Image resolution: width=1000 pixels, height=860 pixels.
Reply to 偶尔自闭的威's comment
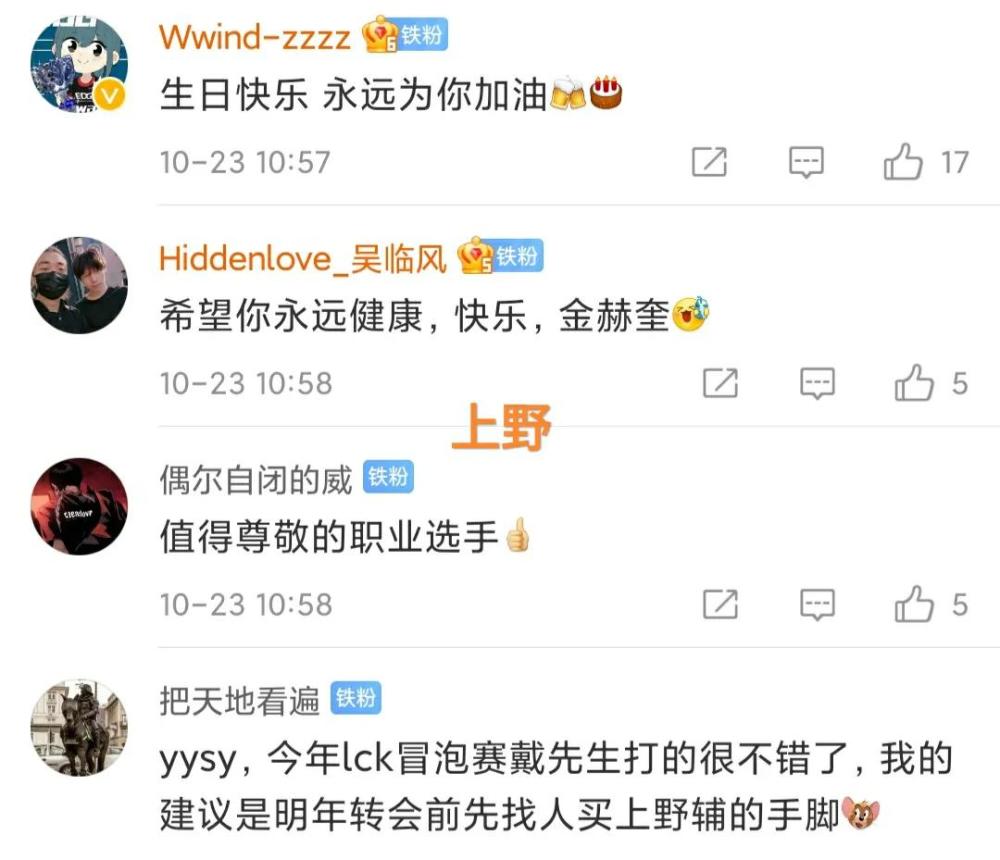coord(817,605)
